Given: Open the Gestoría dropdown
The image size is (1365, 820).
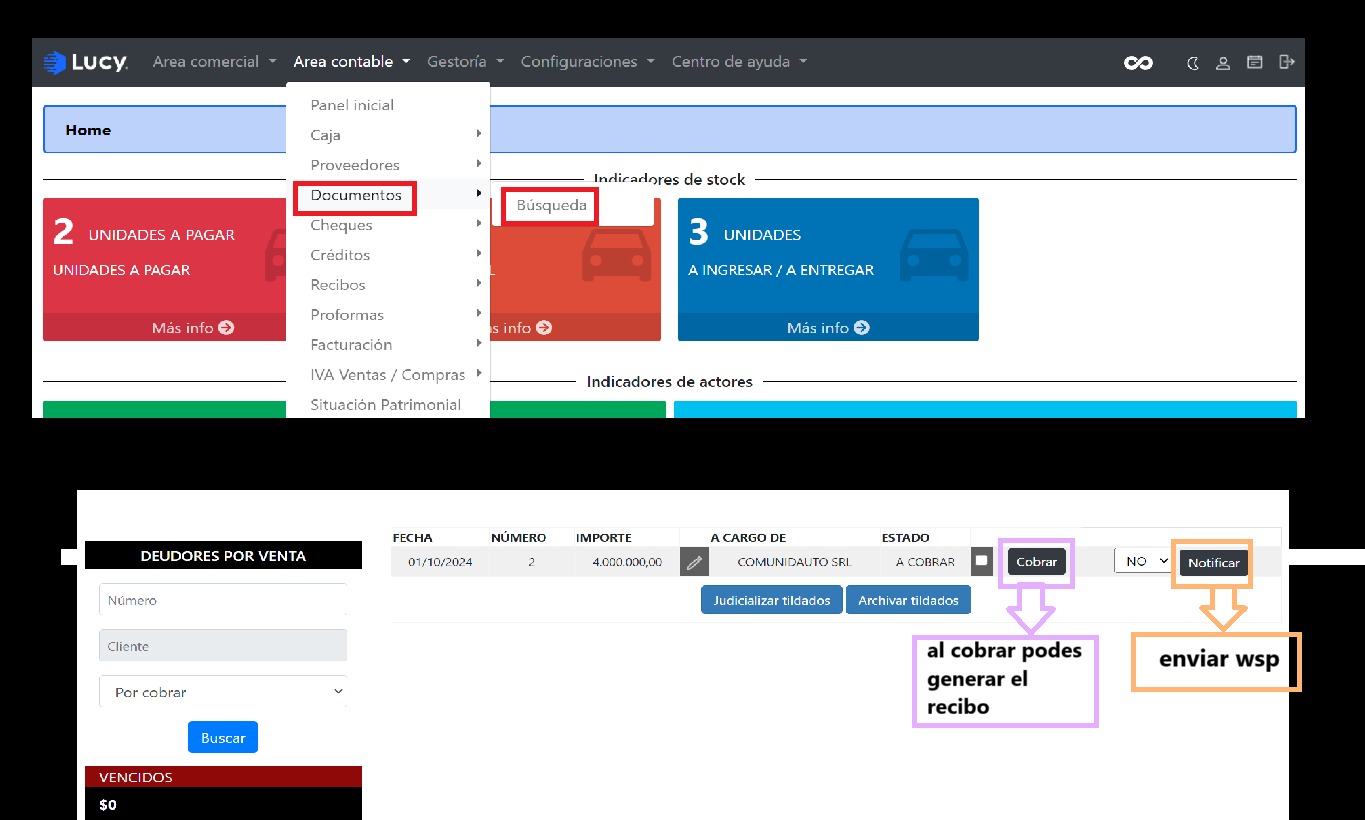Looking at the screenshot, I should (465, 62).
